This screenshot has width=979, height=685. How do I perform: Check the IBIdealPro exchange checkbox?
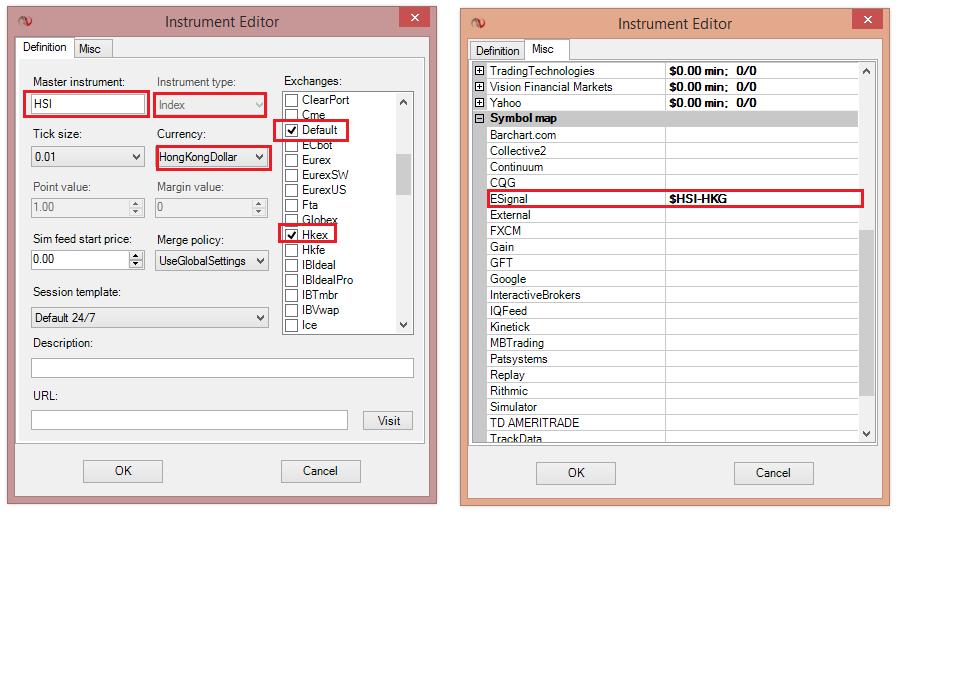[x=292, y=280]
